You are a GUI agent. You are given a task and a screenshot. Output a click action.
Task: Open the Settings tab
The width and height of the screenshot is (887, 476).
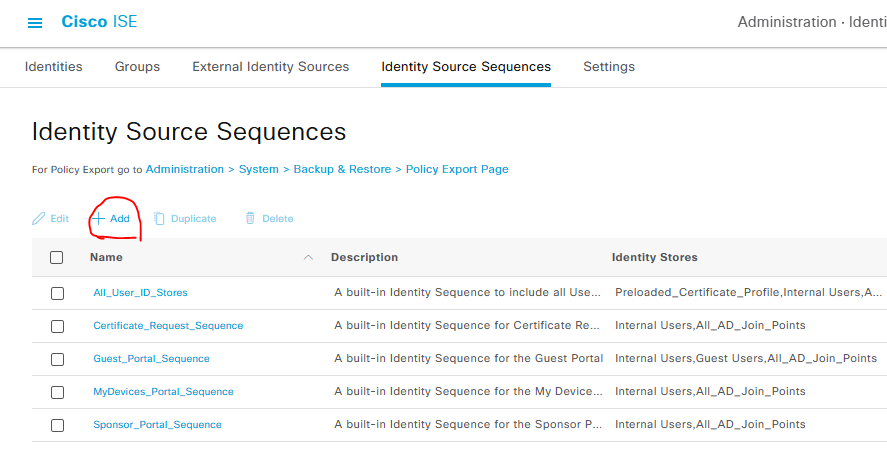pyautogui.click(x=609, y=67)
